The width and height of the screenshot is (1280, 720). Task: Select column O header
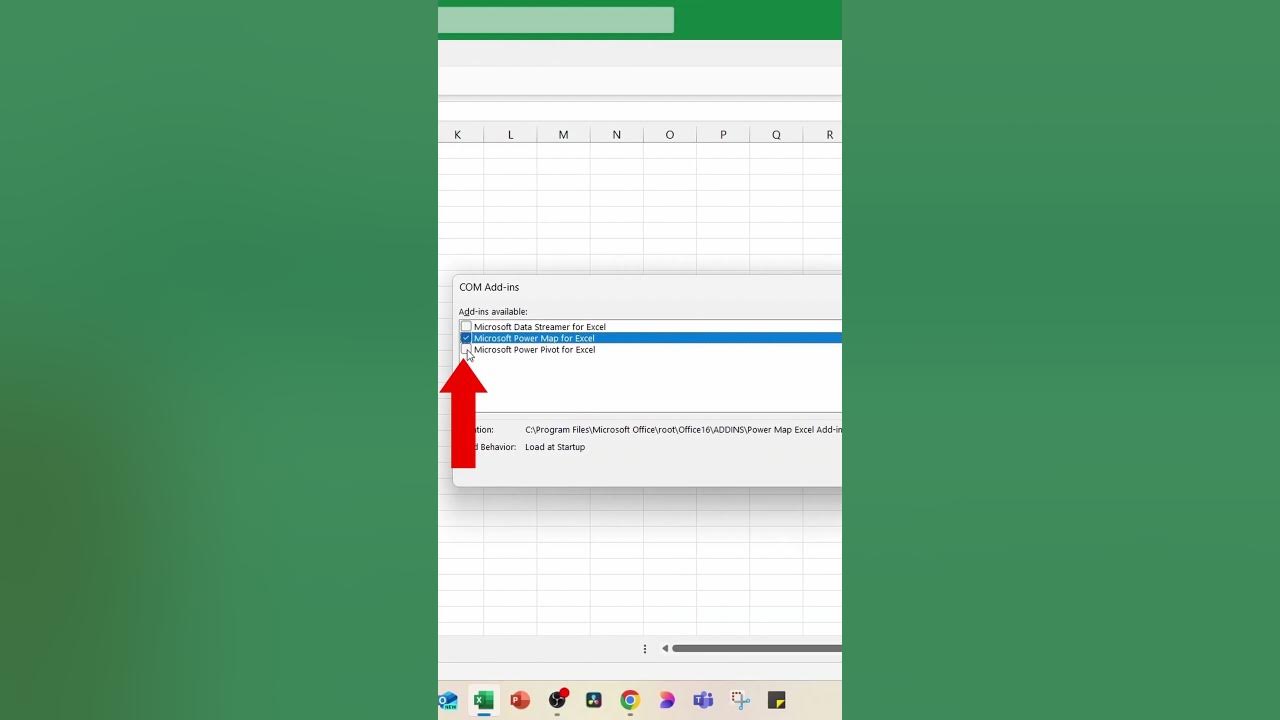669,135
